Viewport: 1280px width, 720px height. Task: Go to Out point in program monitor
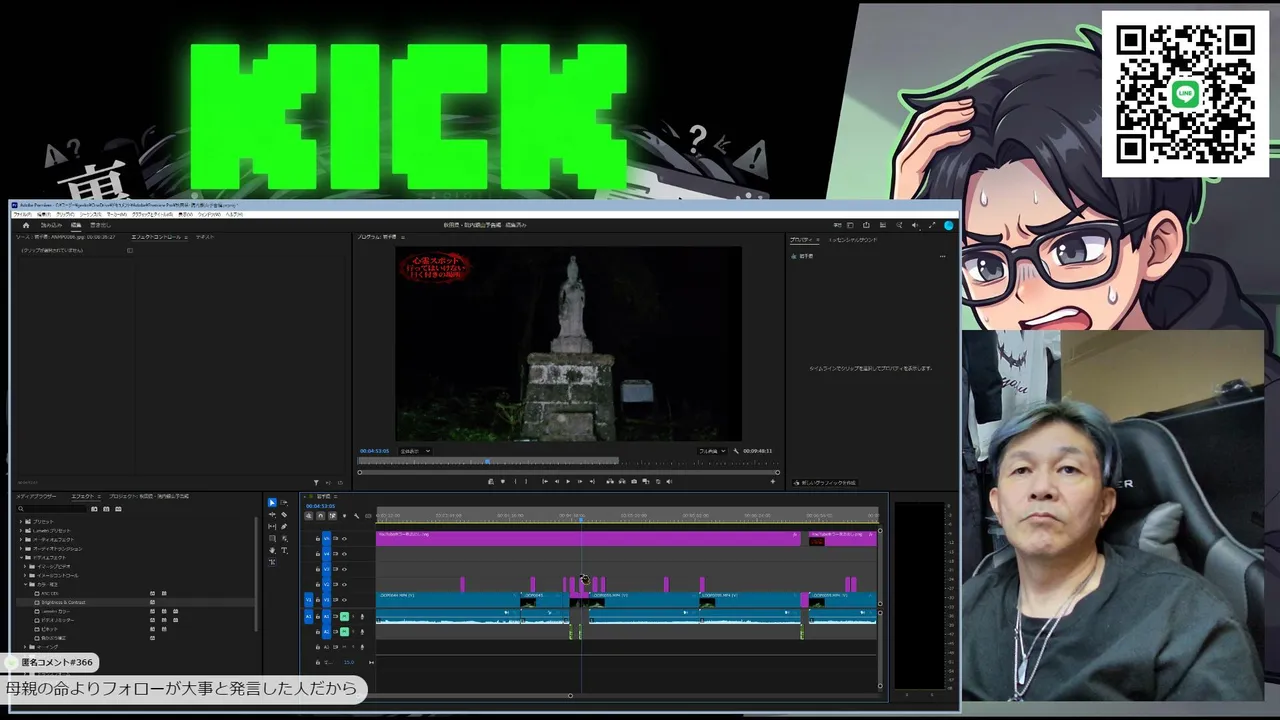[592, 481]
